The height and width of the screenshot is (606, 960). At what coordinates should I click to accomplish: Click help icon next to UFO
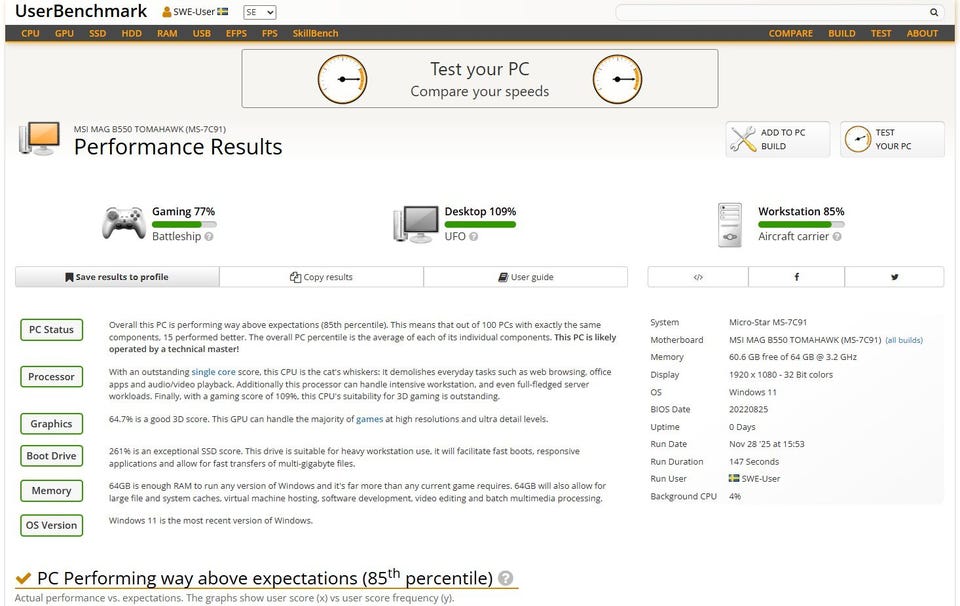pos(473,237)
